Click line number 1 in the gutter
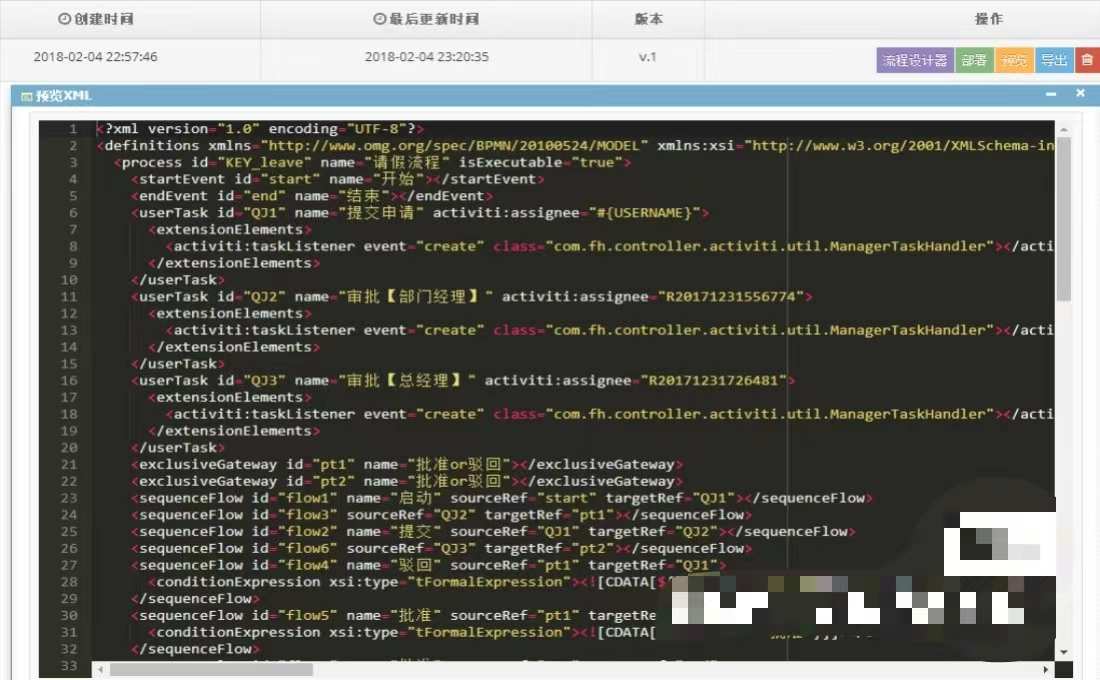1100x680 pixels. tap(72, 129)
